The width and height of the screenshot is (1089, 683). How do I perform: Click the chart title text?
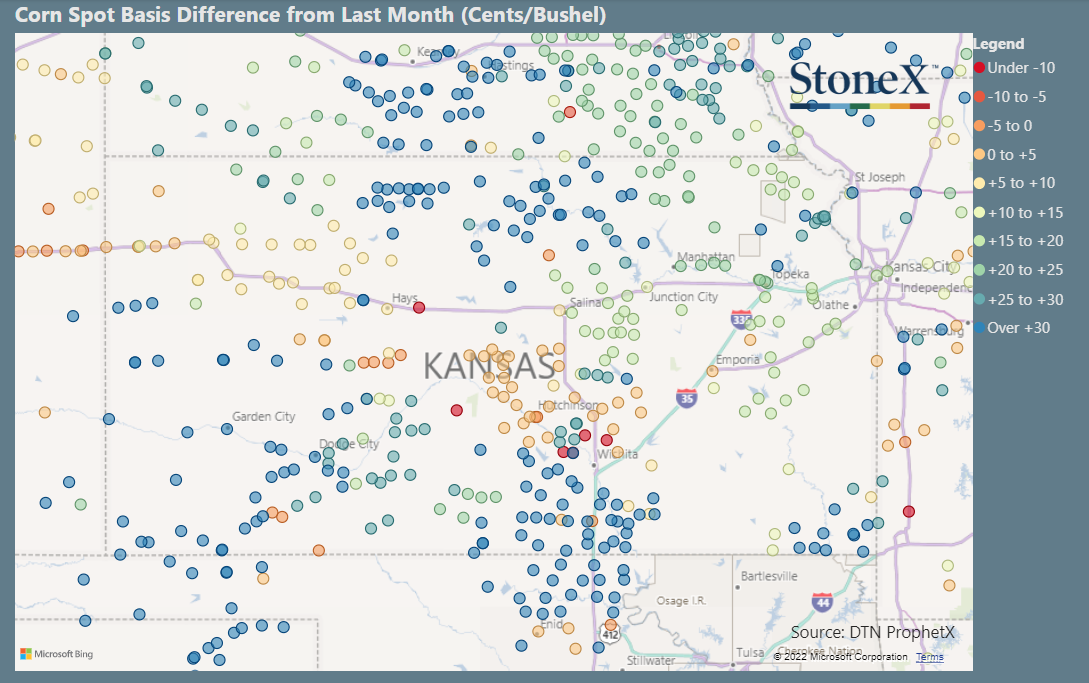coord(310,15)
